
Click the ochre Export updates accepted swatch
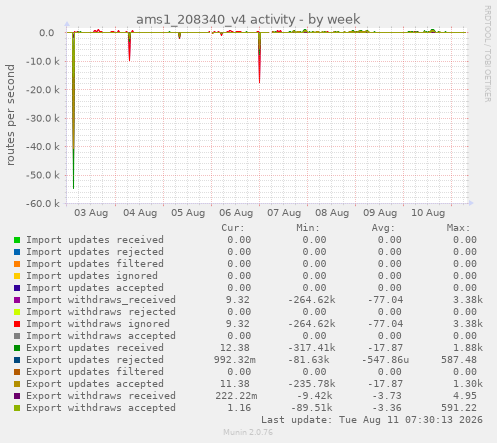click(17, 384)
